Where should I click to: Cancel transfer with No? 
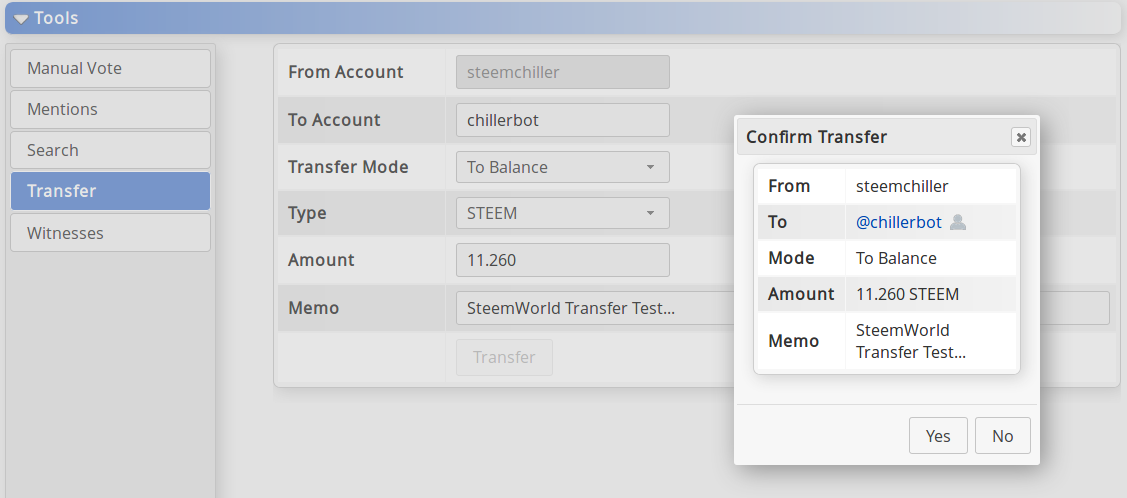pyautogui.click(x=1003, y=435)
